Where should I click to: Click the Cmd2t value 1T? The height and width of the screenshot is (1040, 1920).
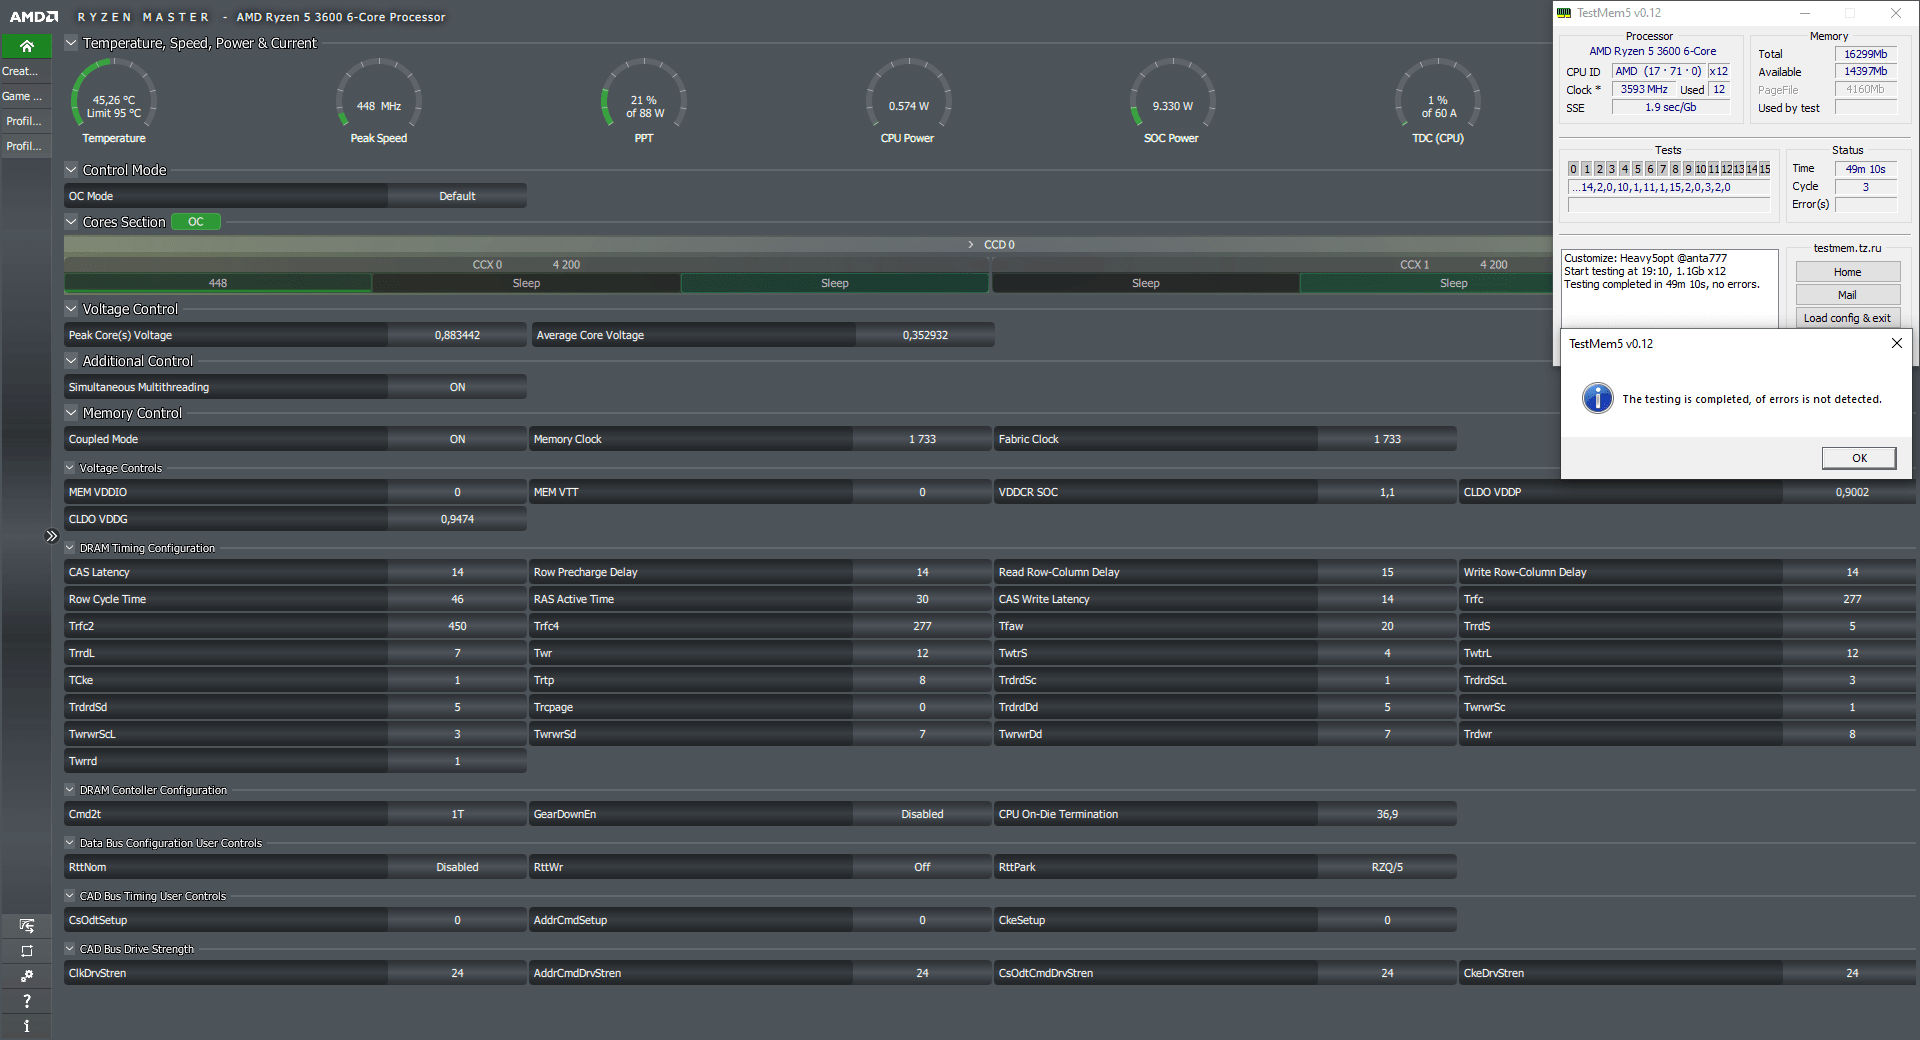click(x=457, y=814)
